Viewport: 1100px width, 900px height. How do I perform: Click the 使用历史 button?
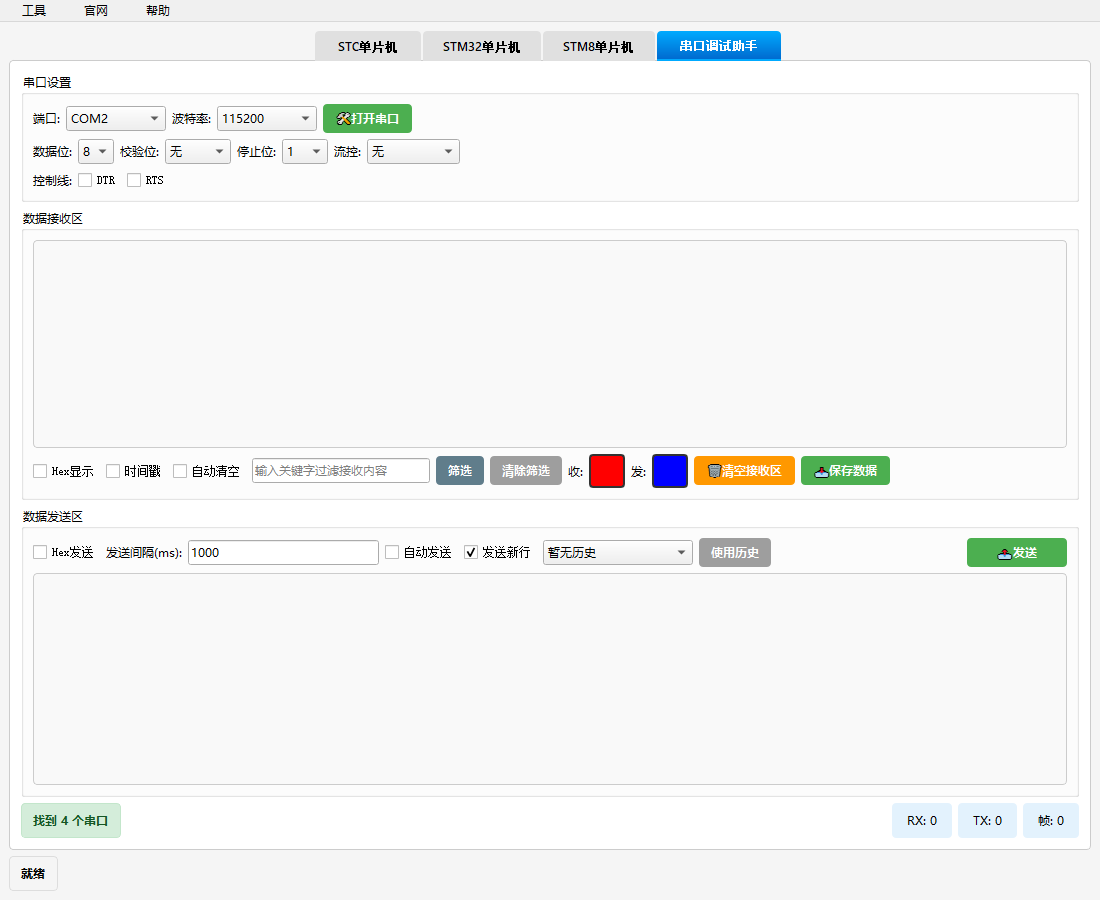(x=734, y=553)
